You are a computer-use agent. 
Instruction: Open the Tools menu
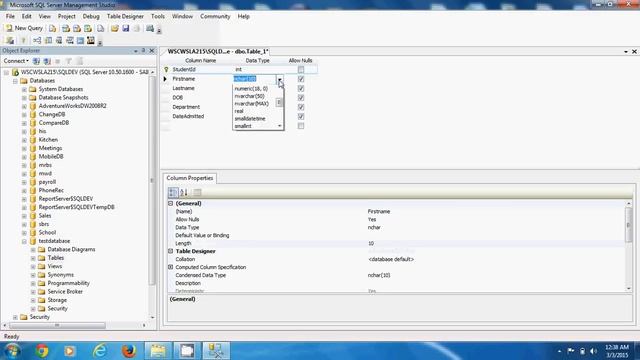158,16
